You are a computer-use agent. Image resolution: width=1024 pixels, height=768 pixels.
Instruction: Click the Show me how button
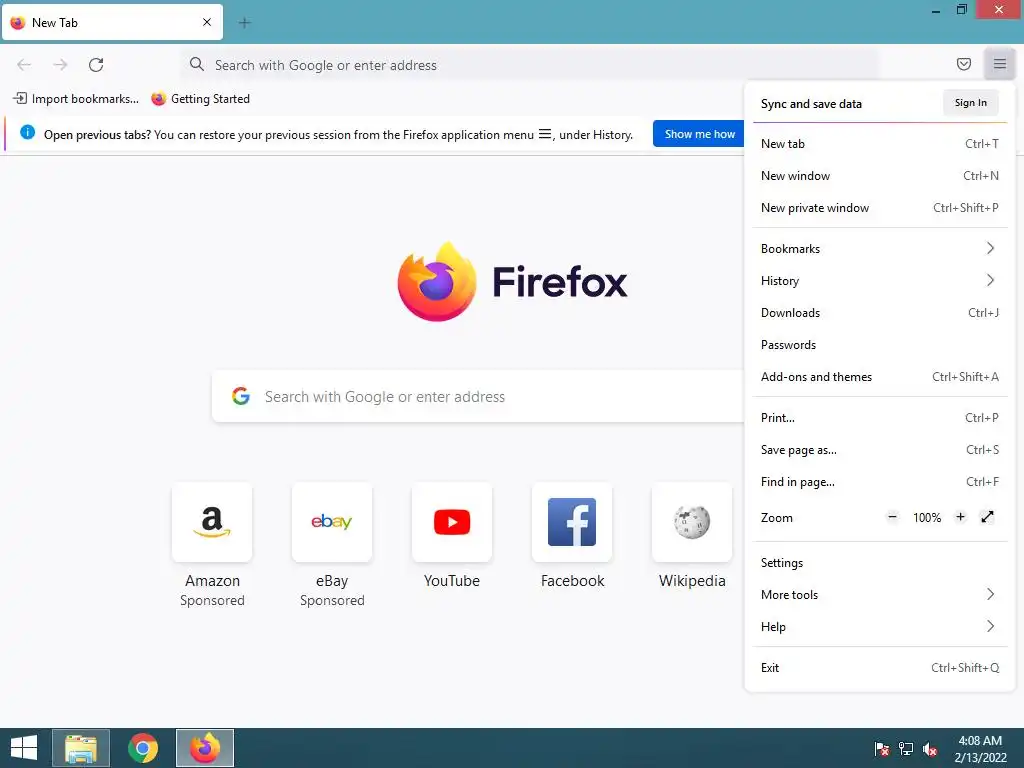point(699,134)
